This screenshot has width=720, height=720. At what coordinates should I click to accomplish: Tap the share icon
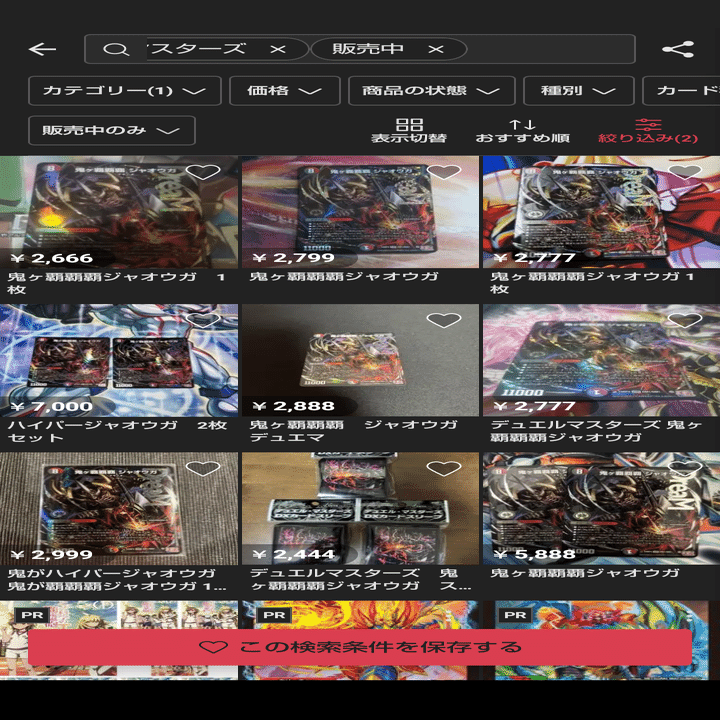(678, 49)
